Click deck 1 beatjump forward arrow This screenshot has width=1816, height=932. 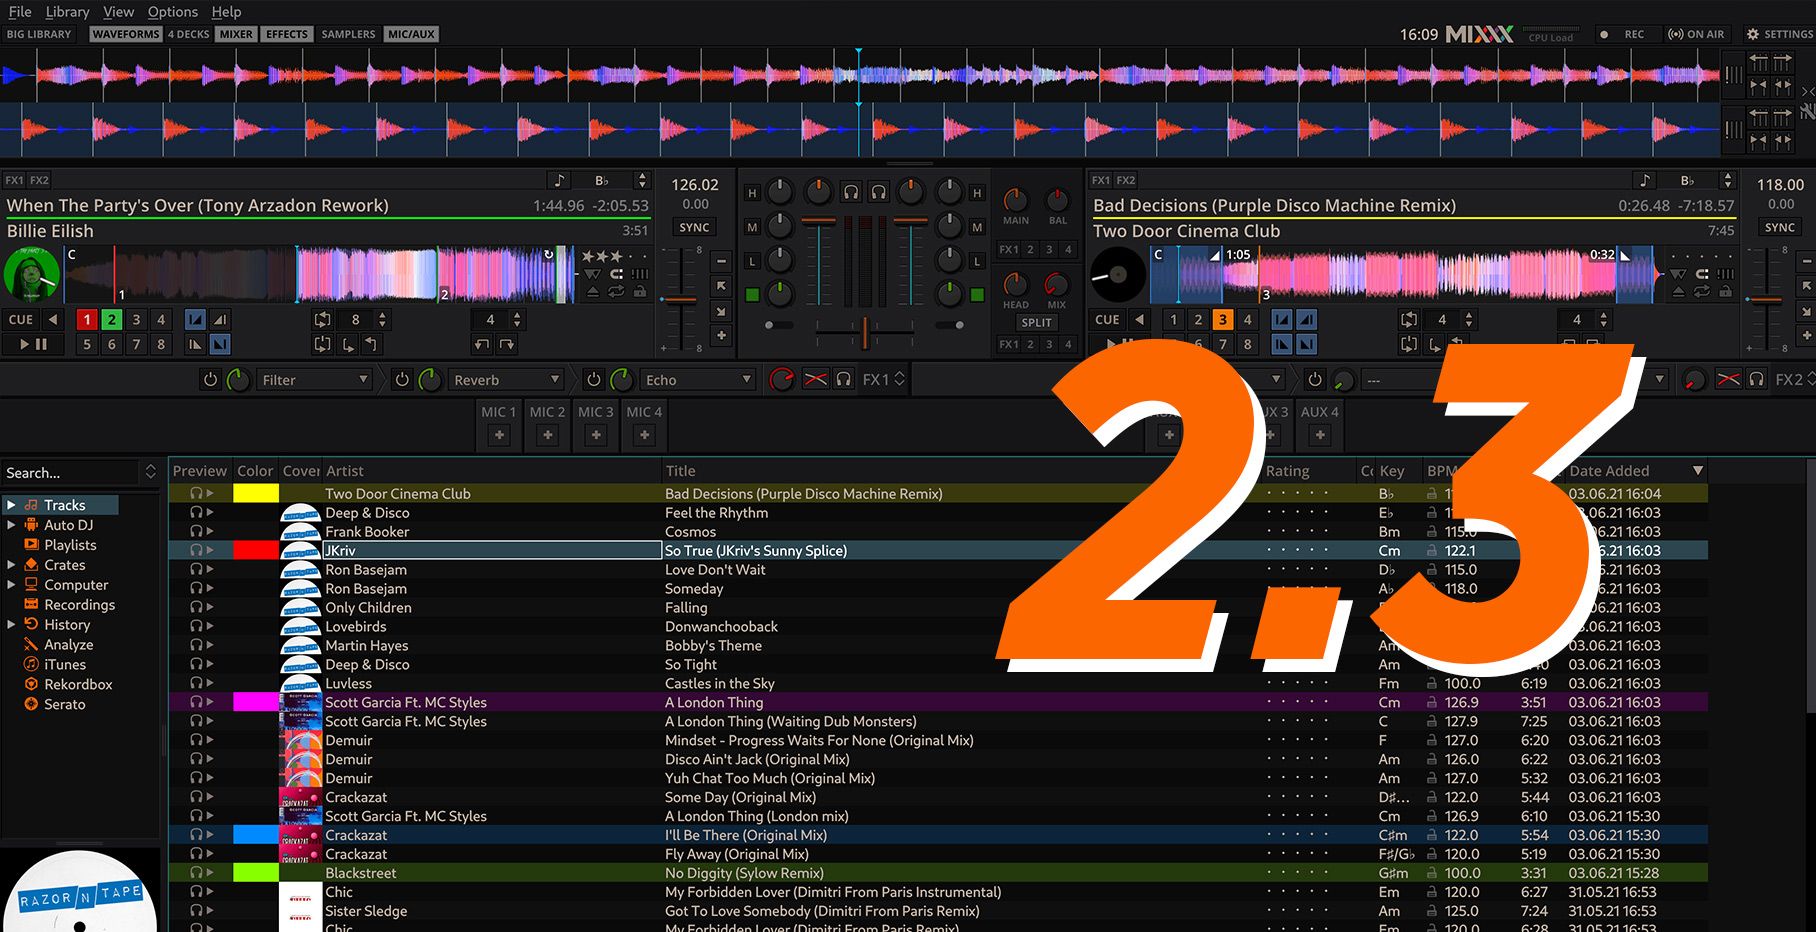click(507, 344)
